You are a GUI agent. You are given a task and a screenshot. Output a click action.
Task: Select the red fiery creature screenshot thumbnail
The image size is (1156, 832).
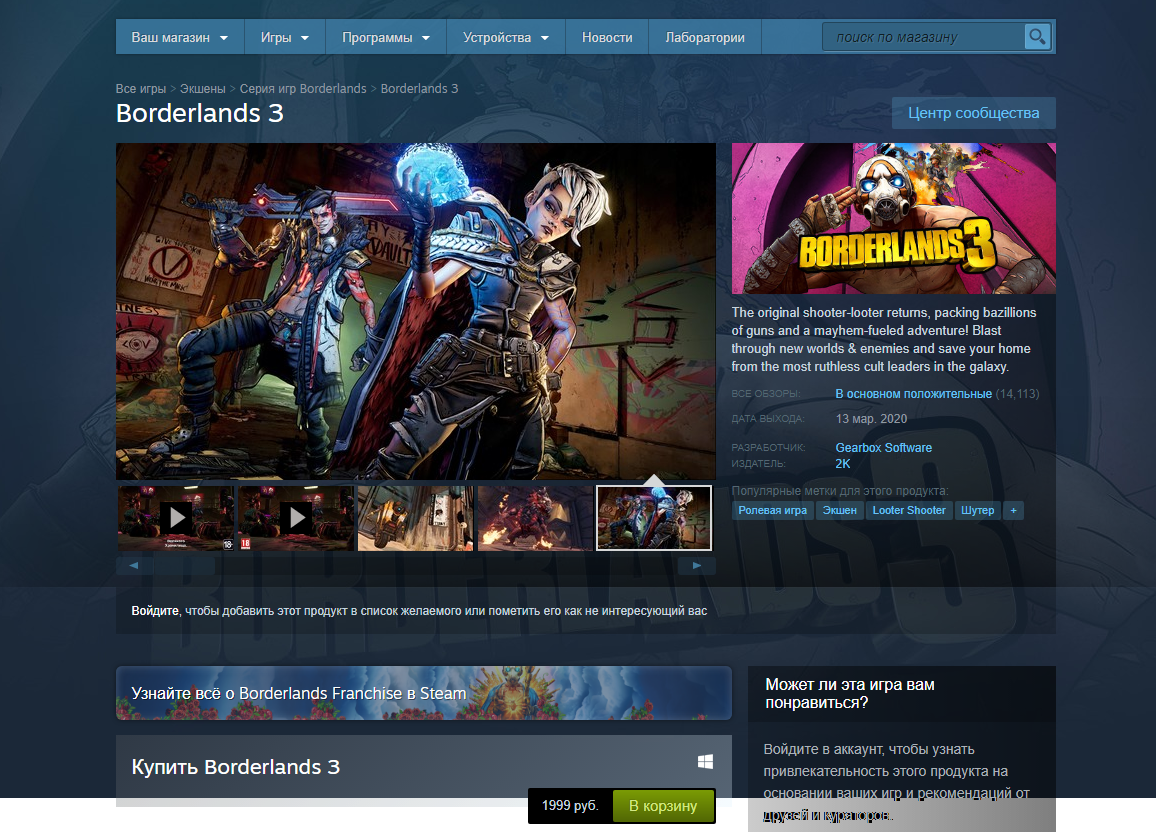tap(535, 517)
